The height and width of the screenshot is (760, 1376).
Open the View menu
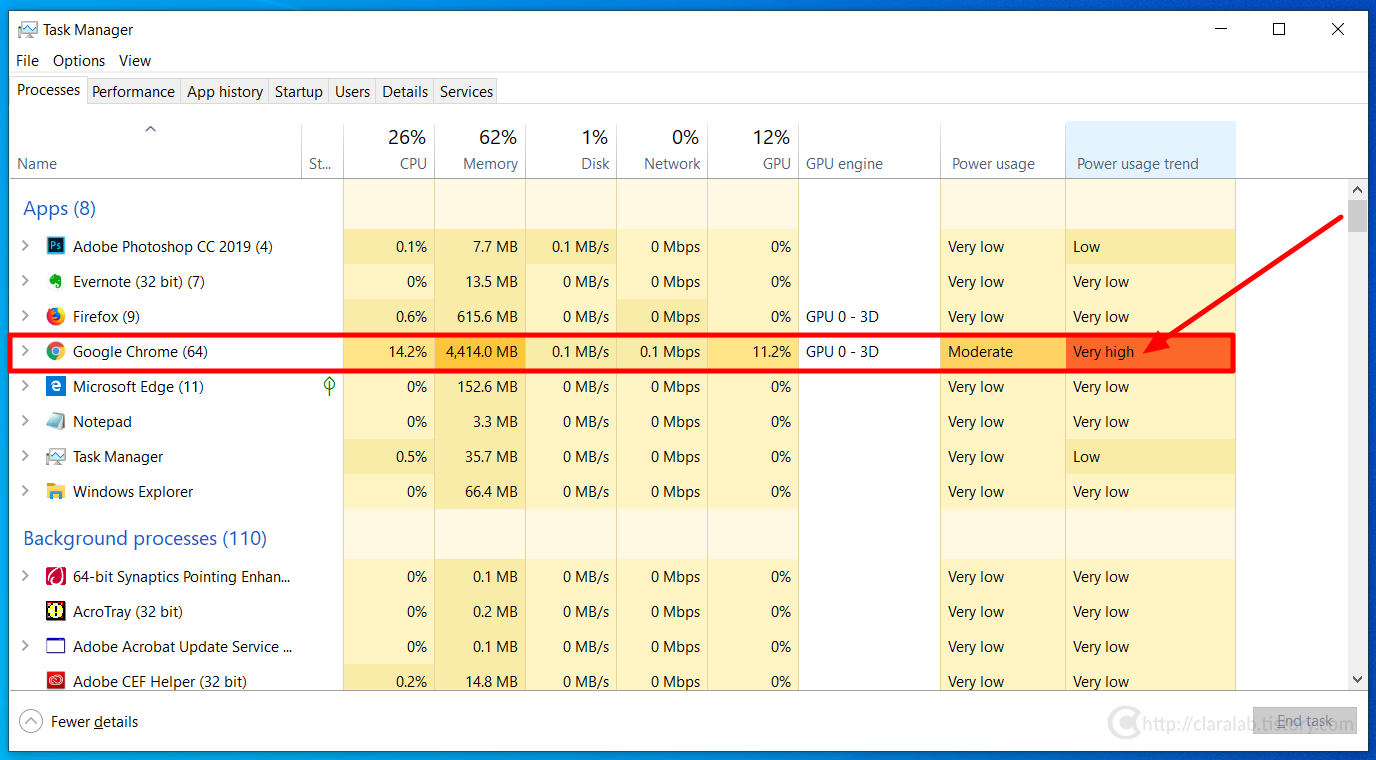point(135,61)
